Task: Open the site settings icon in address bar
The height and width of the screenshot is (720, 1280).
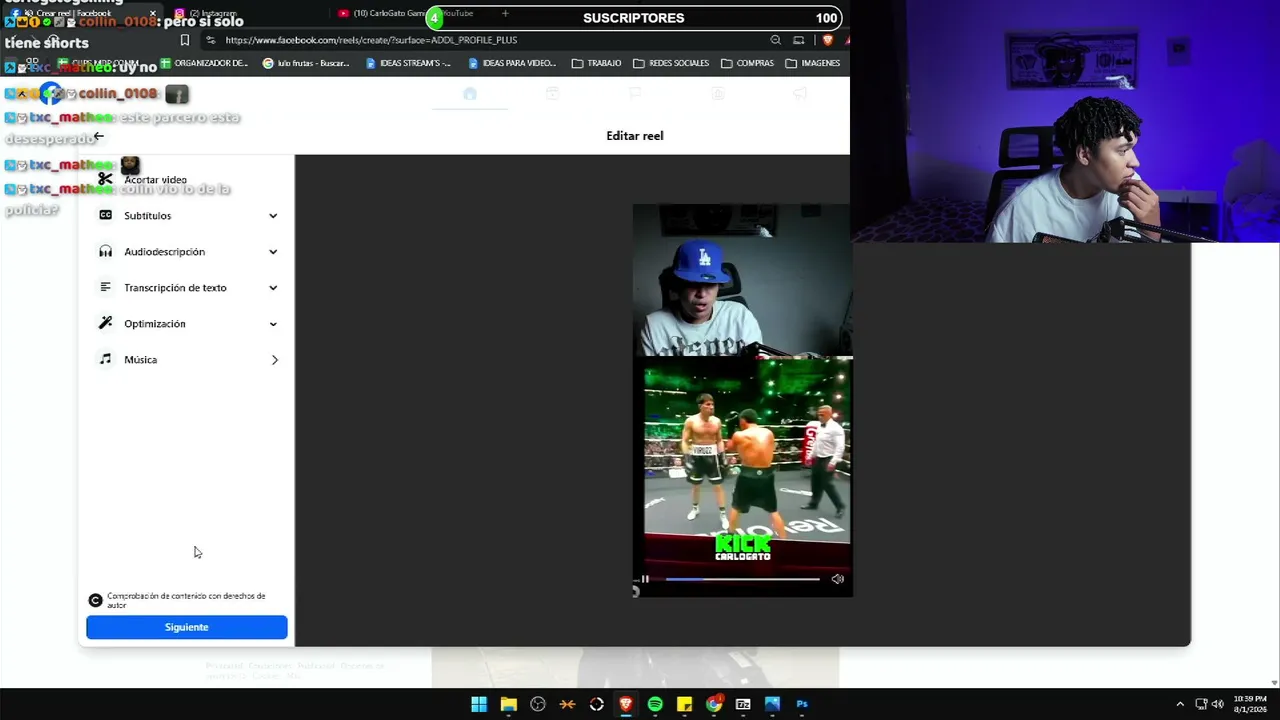Action: pos(210,40)
